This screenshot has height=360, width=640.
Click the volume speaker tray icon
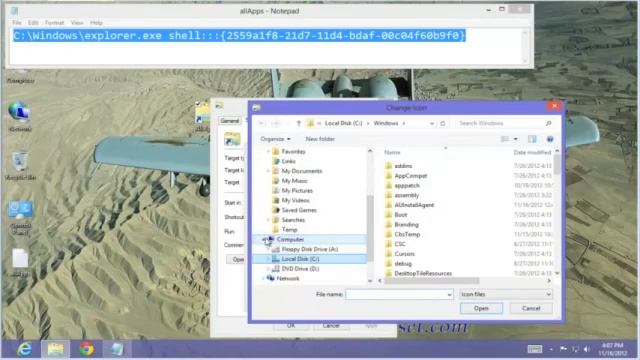(587, 349)
